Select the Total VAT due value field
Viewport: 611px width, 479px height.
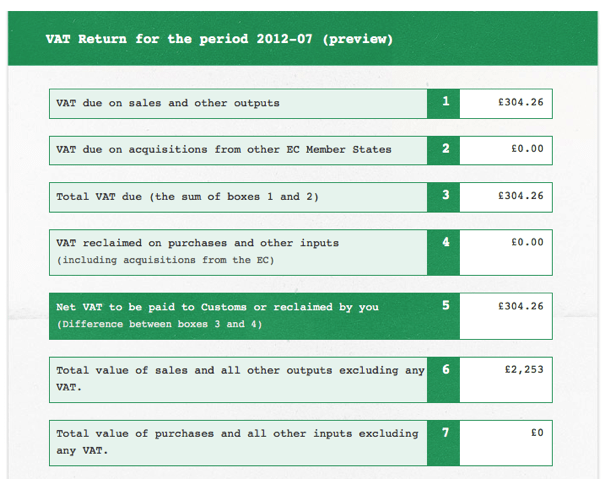pos(507,196)
